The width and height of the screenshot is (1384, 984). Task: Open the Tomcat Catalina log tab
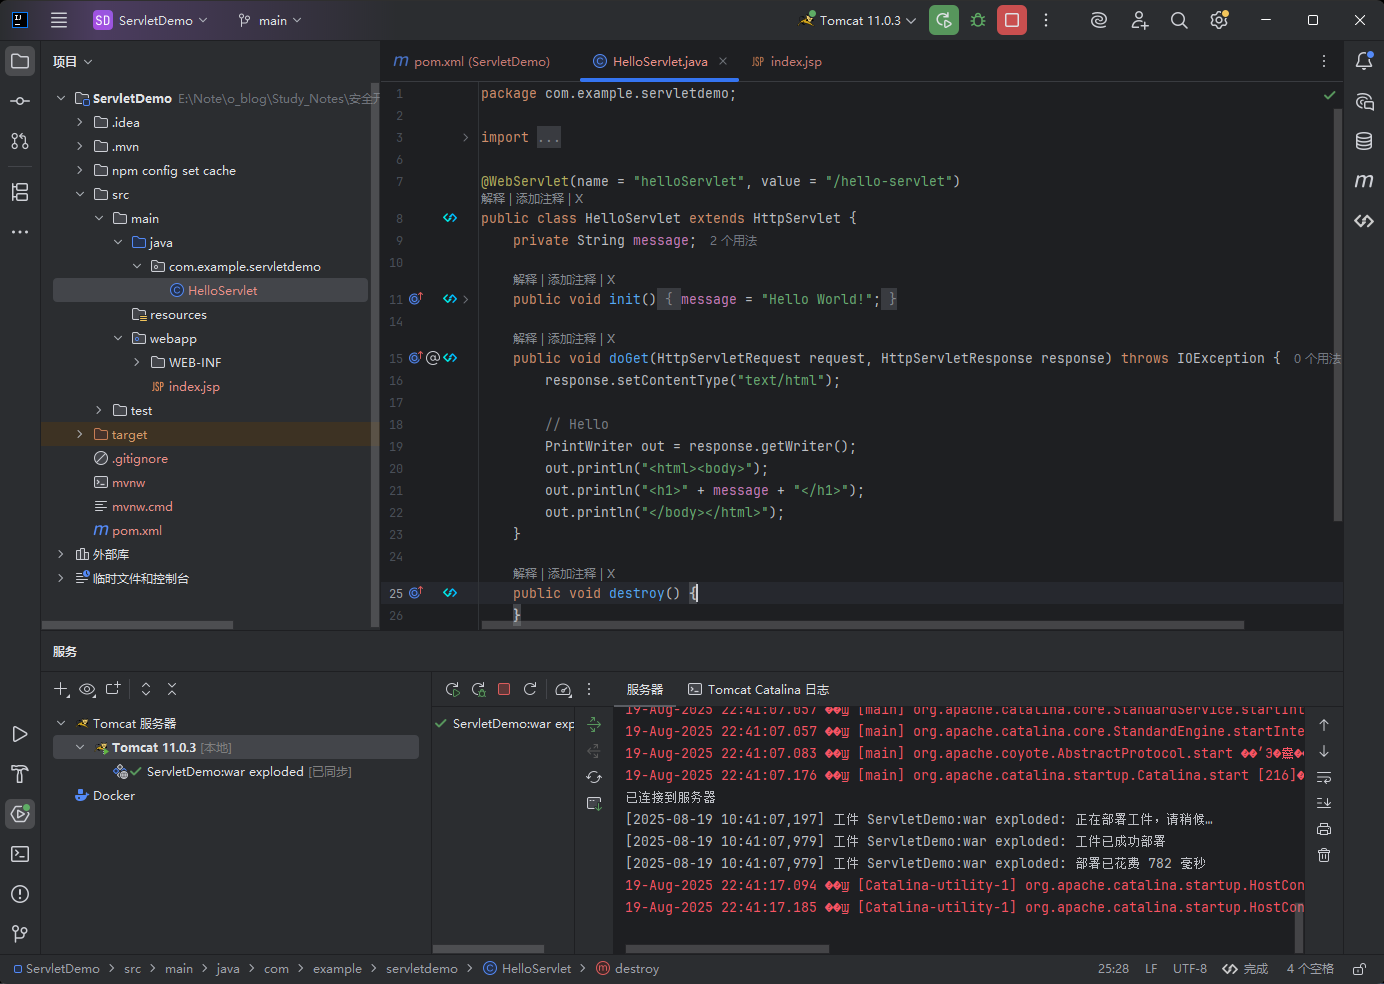(759, 689)
